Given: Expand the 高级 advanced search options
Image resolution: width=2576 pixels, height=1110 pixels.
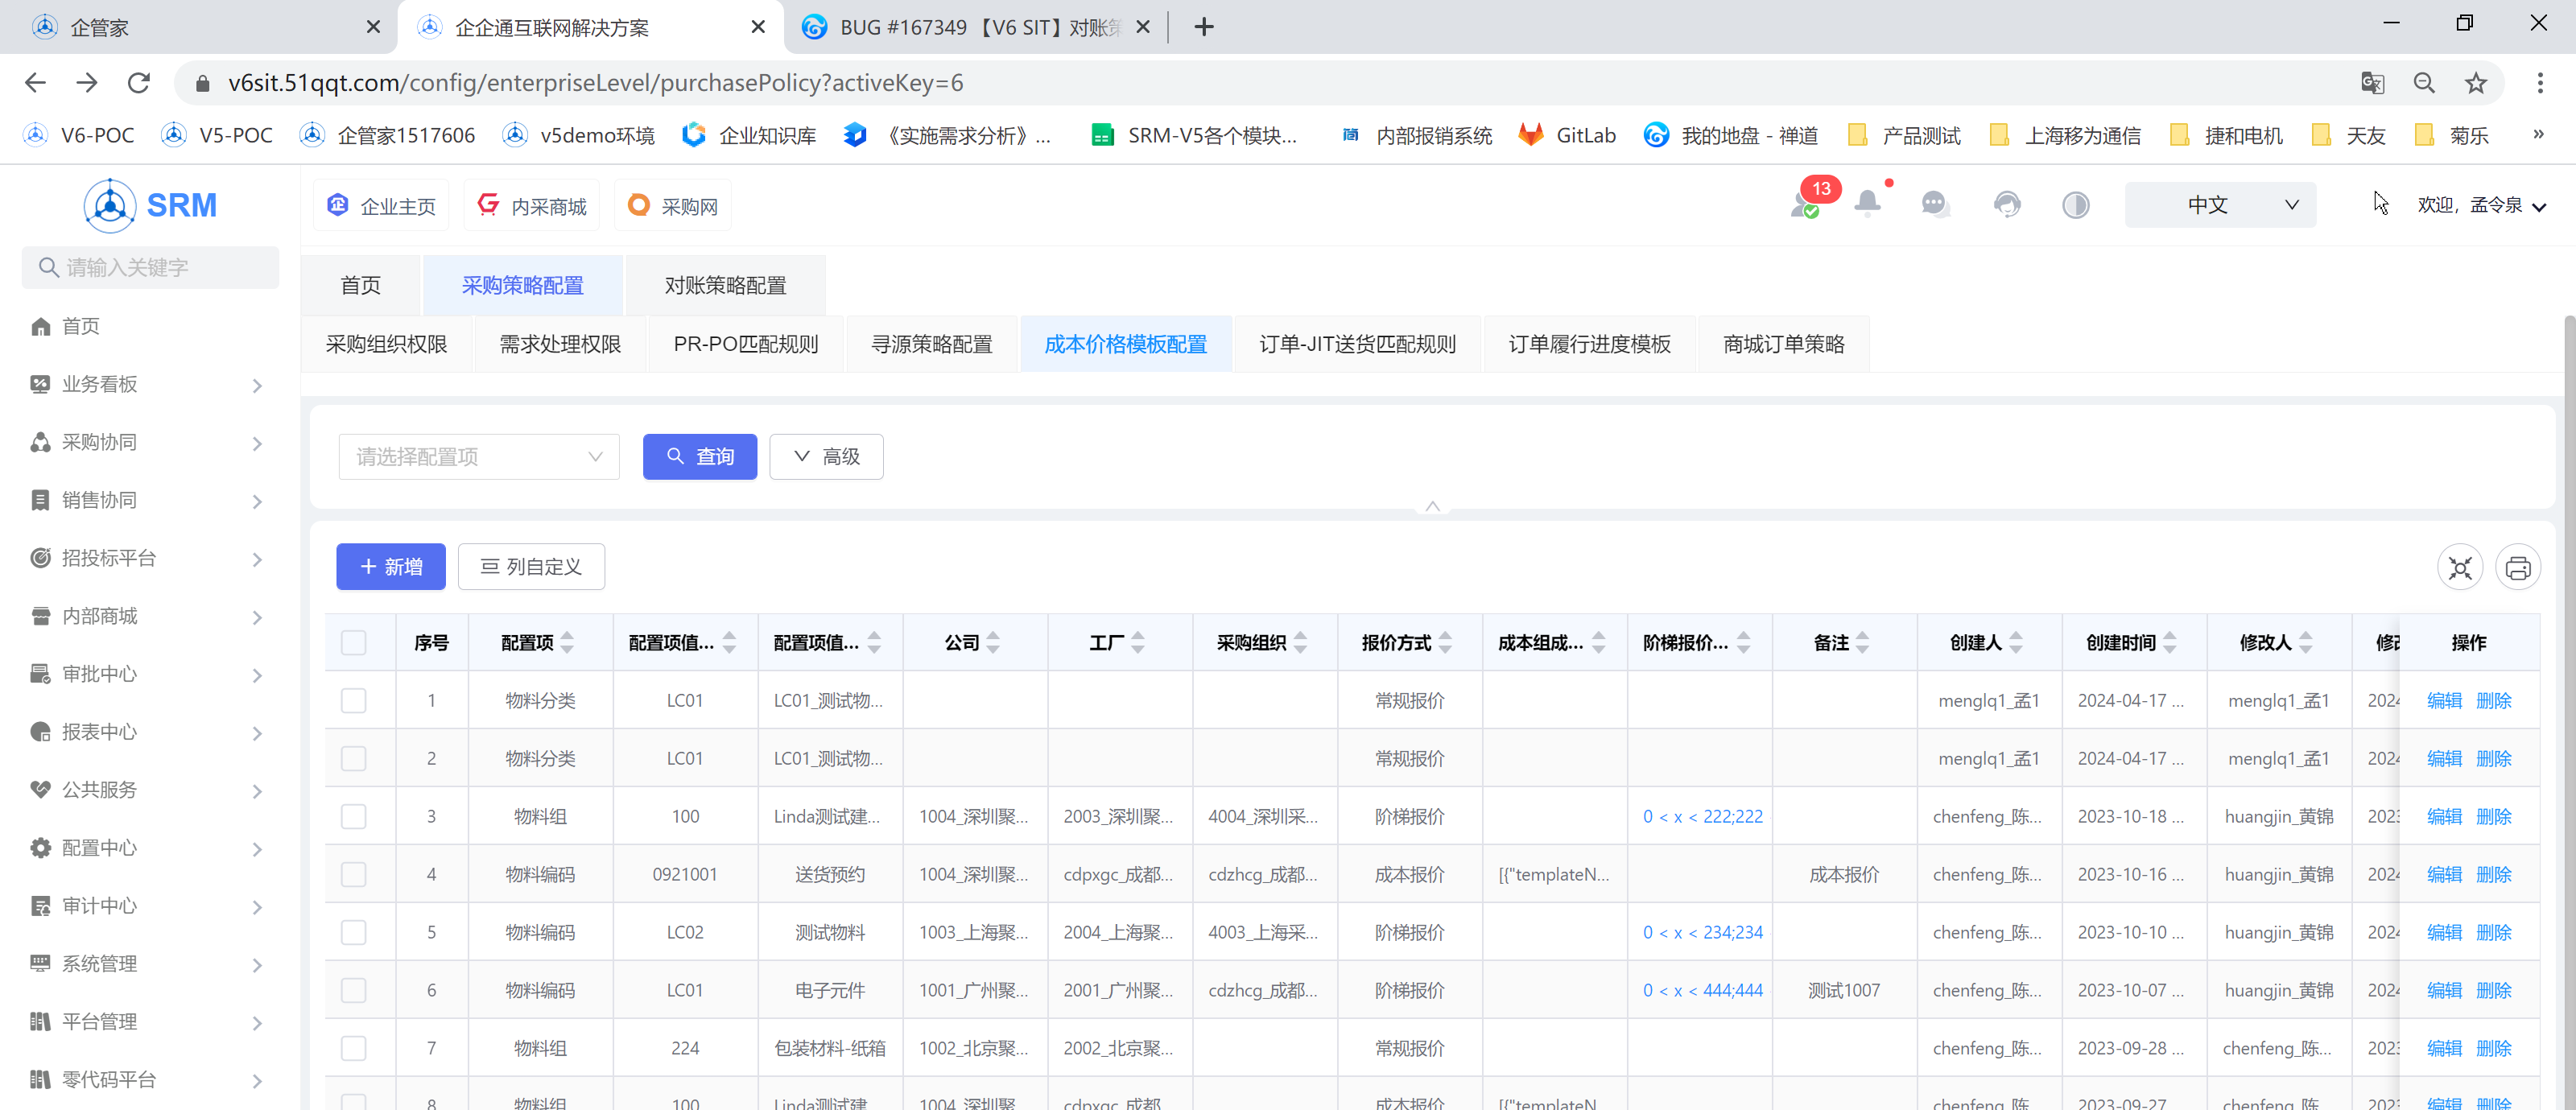Looking at the screenshot, I should coord(826,457).
